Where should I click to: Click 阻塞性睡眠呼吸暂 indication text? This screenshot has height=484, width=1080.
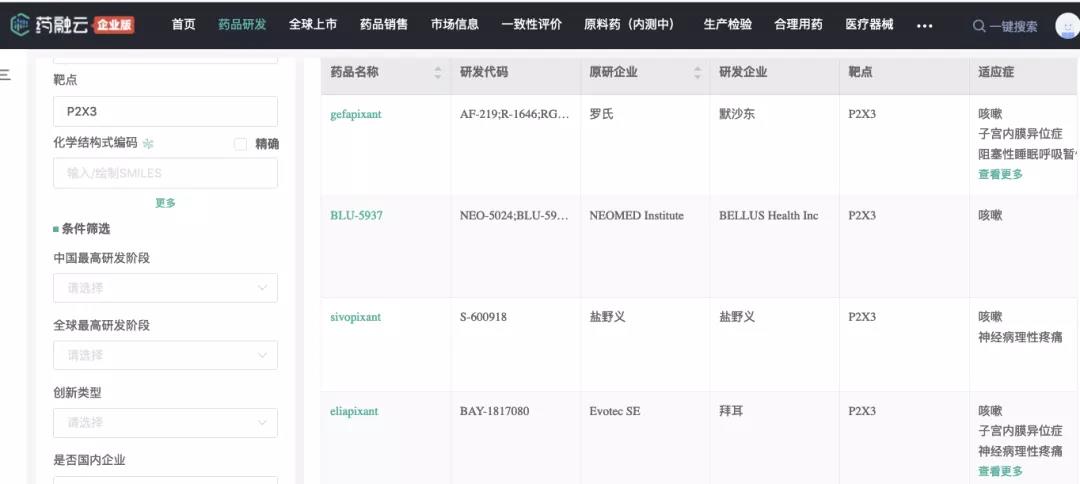pyautogui.click(x=1026, y=154)
